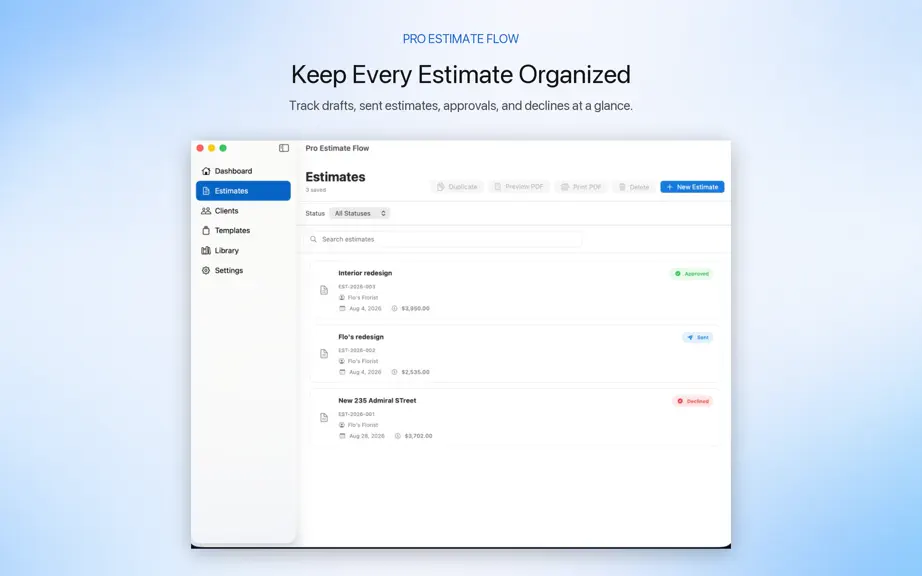Toggle the sidebar visibility icon
Viewport: 922px width, 576px height.
(x=284, y=148)
